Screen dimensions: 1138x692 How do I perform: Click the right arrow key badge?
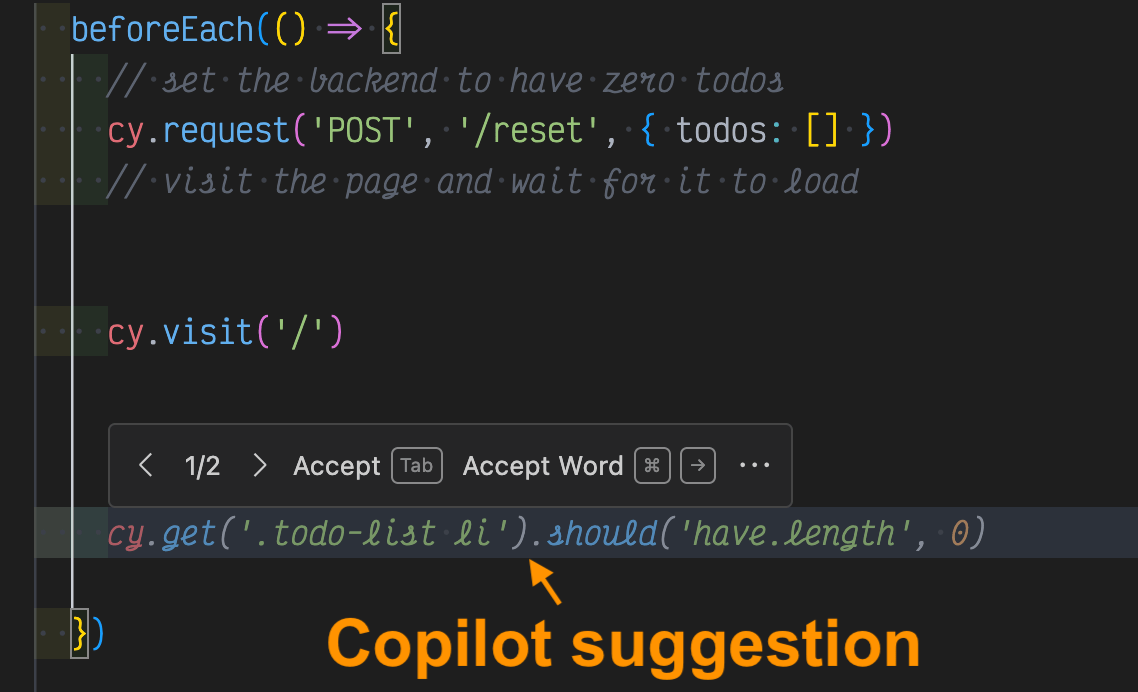[698, 466]
